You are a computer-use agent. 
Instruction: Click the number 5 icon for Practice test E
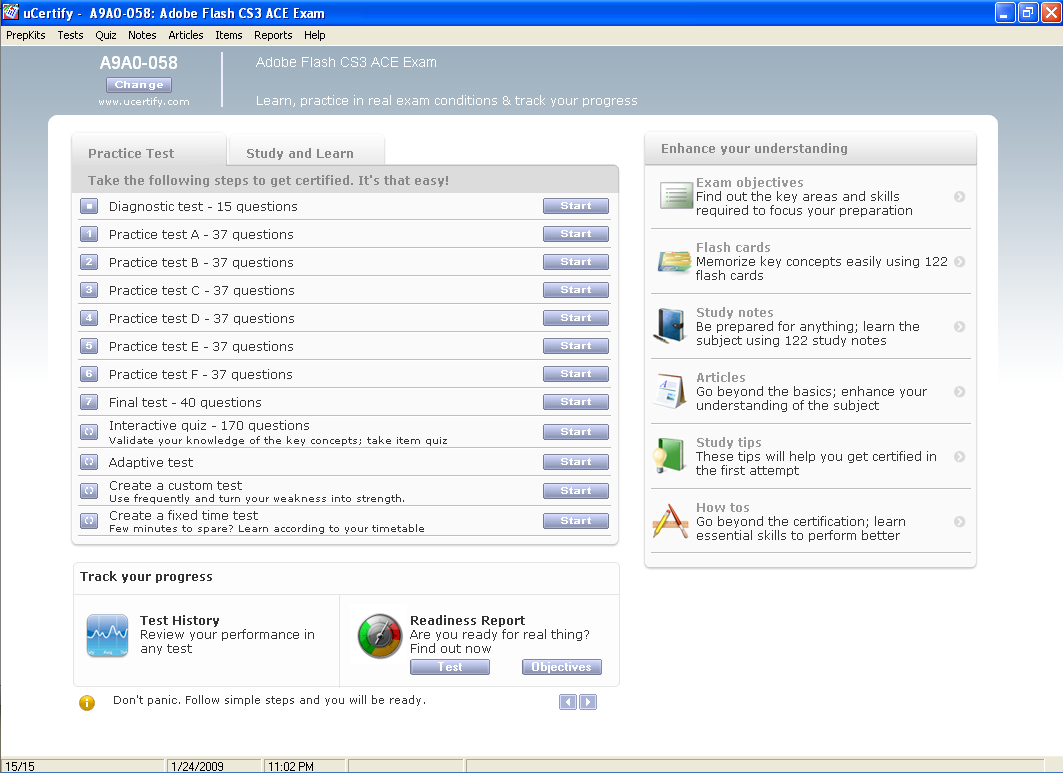[89, 346]
